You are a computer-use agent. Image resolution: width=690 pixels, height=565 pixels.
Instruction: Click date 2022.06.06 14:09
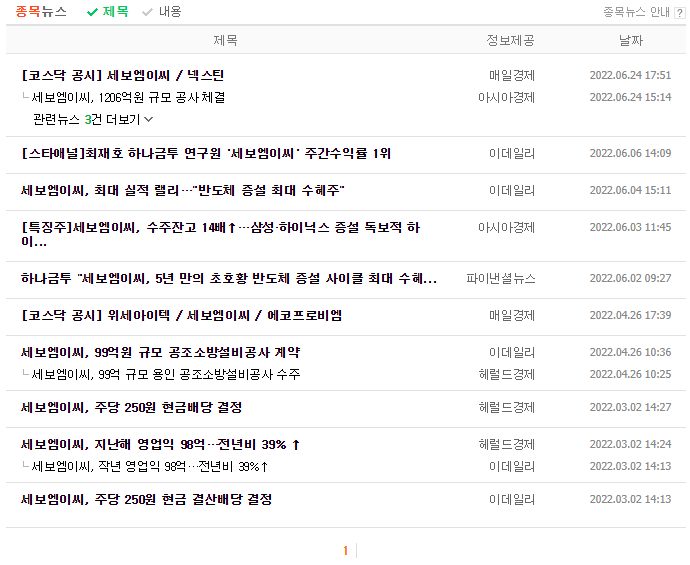tap(630, 153)
